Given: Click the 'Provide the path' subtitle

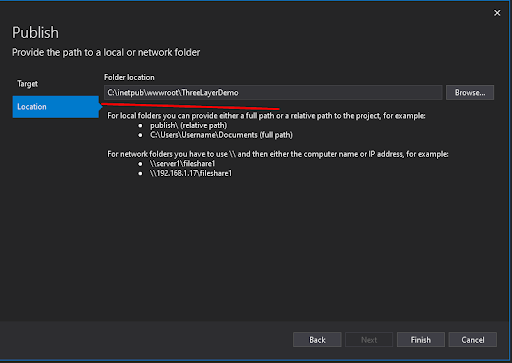Looking at the screenshot, I should pos(106,52).
